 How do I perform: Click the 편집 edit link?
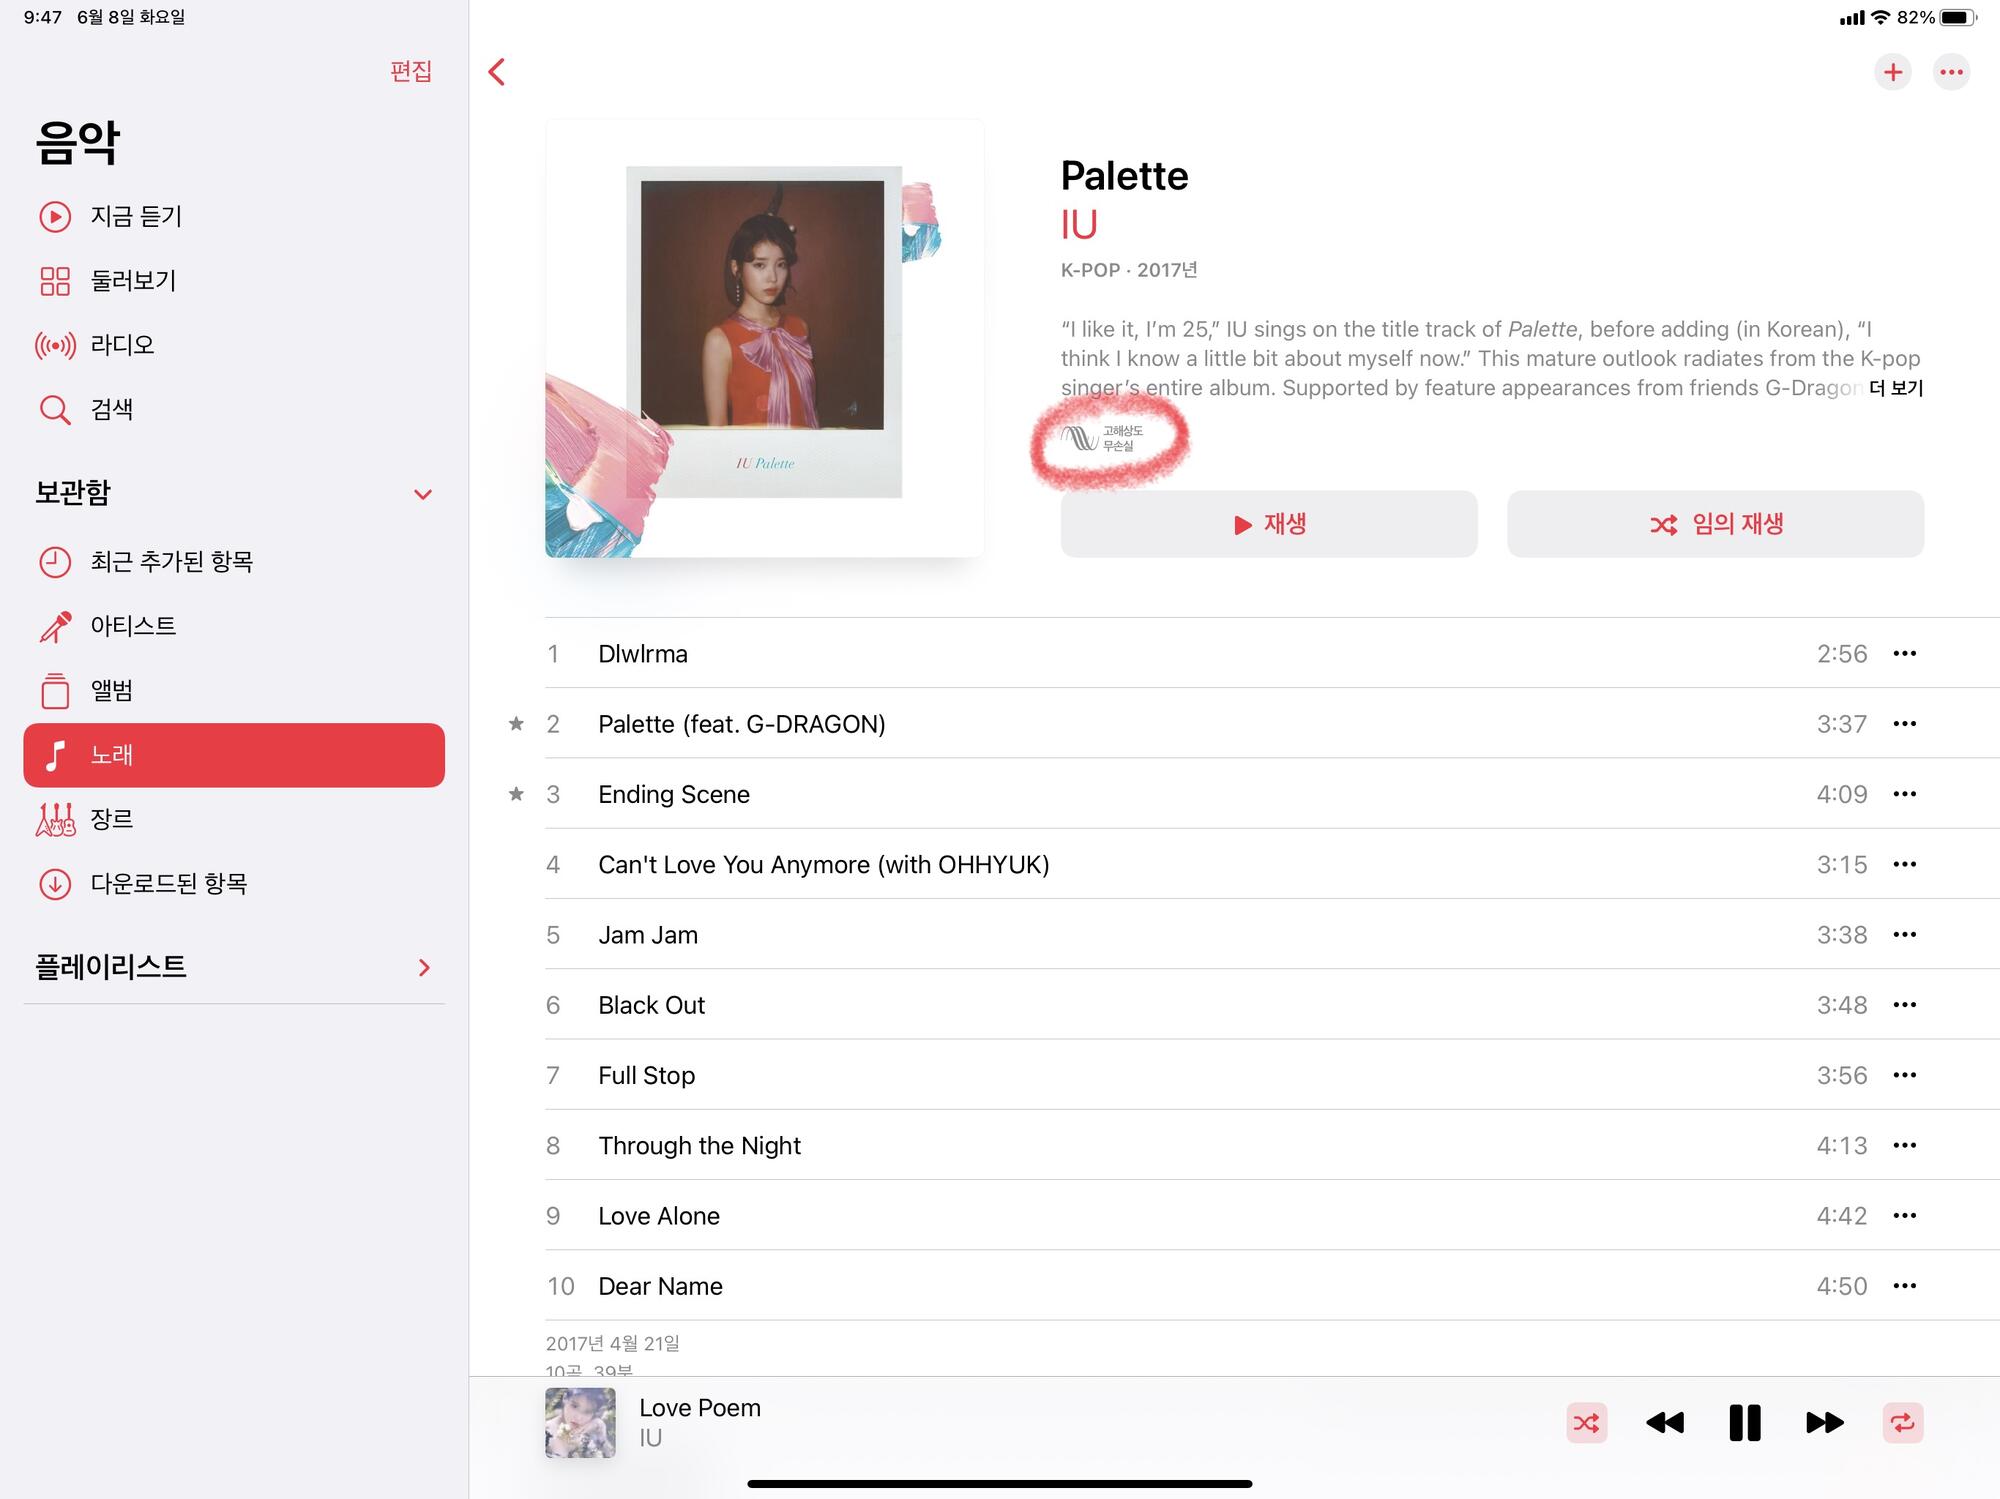pyautogui.click(x=411, y=71)
